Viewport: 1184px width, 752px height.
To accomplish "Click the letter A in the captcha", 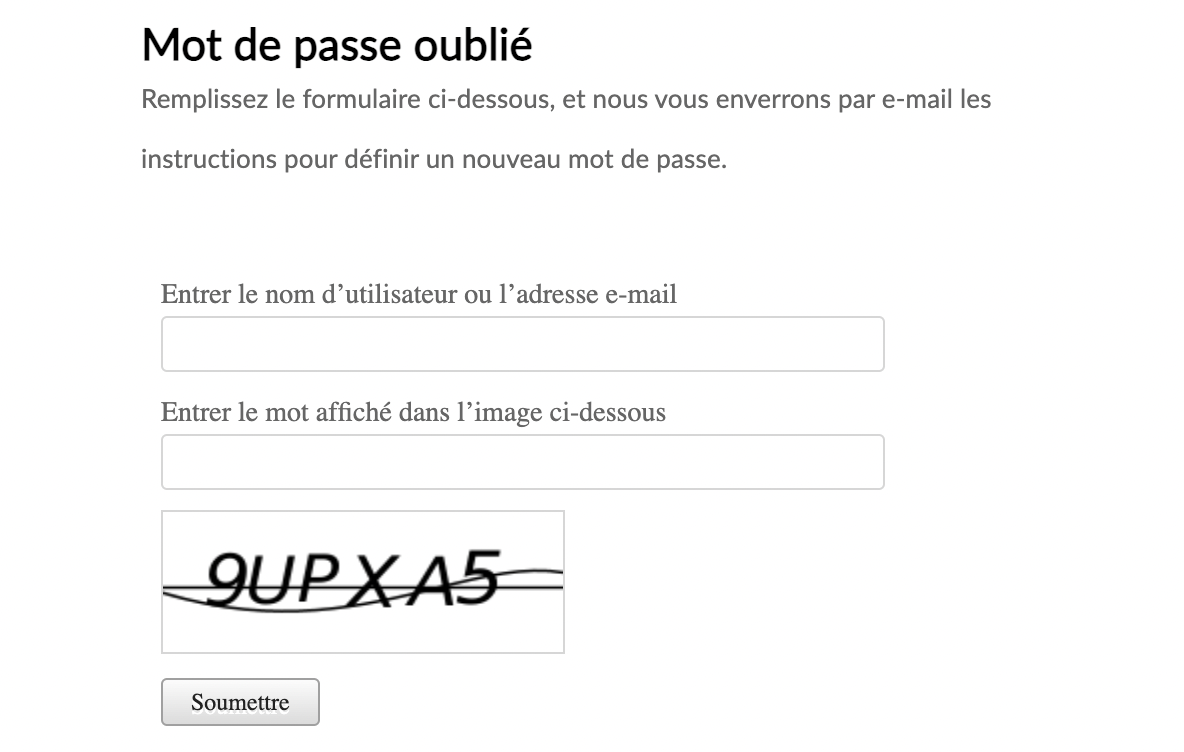I will [x=429, y=580].
